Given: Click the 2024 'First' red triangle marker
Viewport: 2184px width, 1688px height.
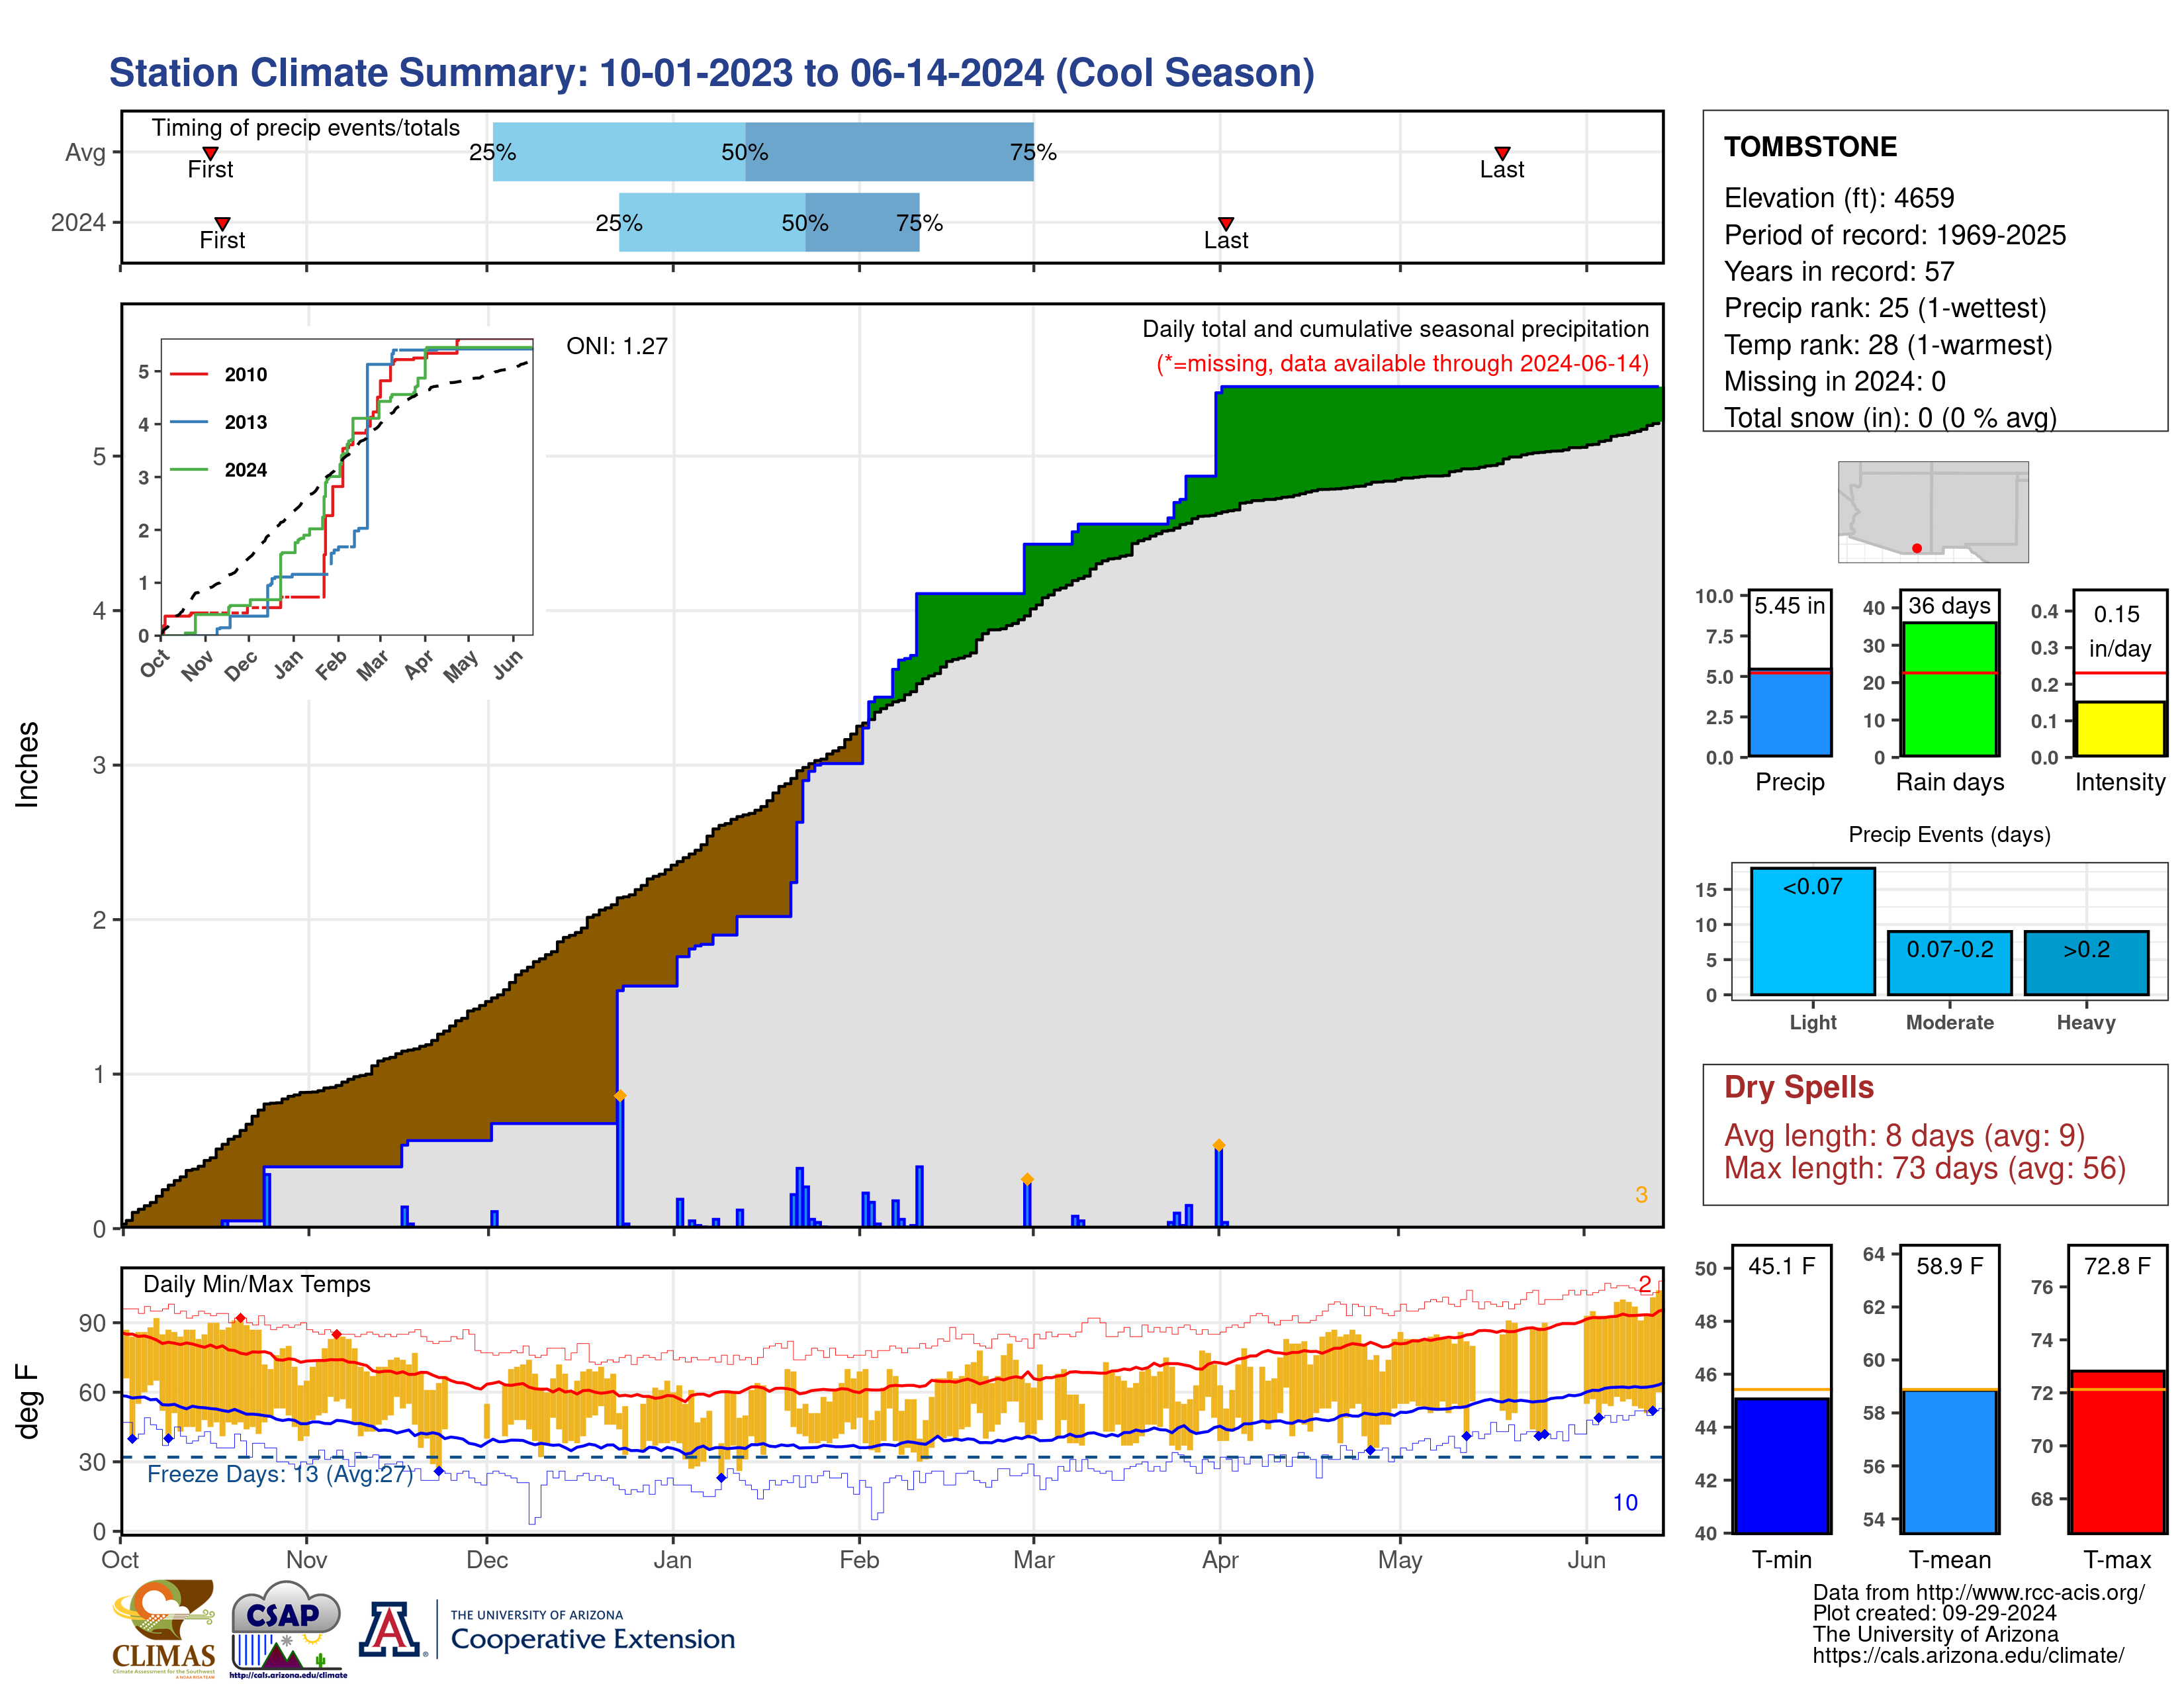Looking at the screenshot, I should click(223, 224).
